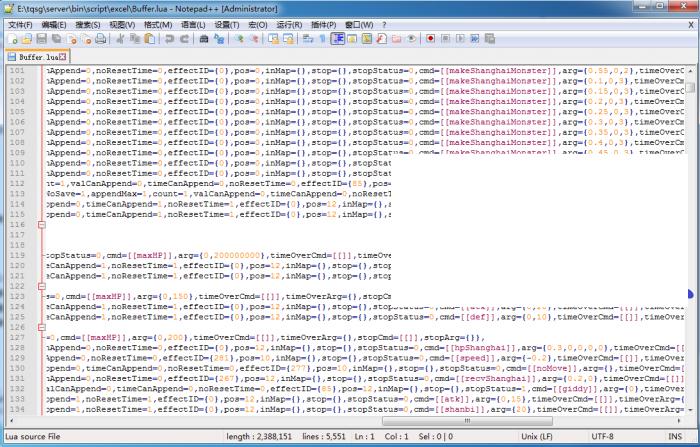Open the Replace dialog icon
The width and height of the screenshot is (700, 447).
[218, 39]
